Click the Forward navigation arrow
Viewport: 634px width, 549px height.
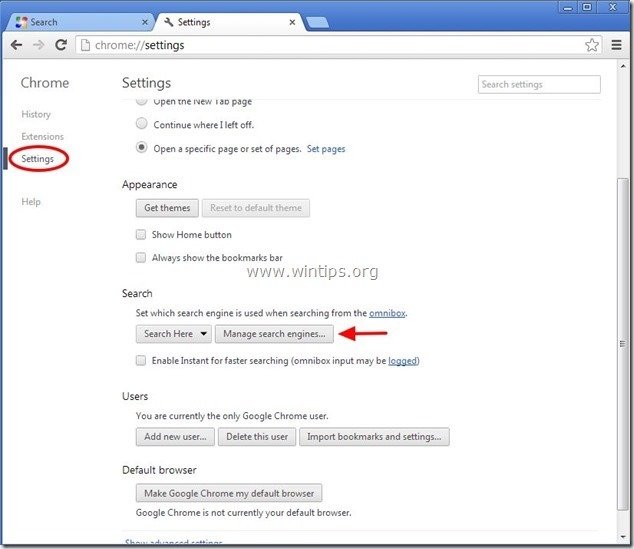click(38, 45)
